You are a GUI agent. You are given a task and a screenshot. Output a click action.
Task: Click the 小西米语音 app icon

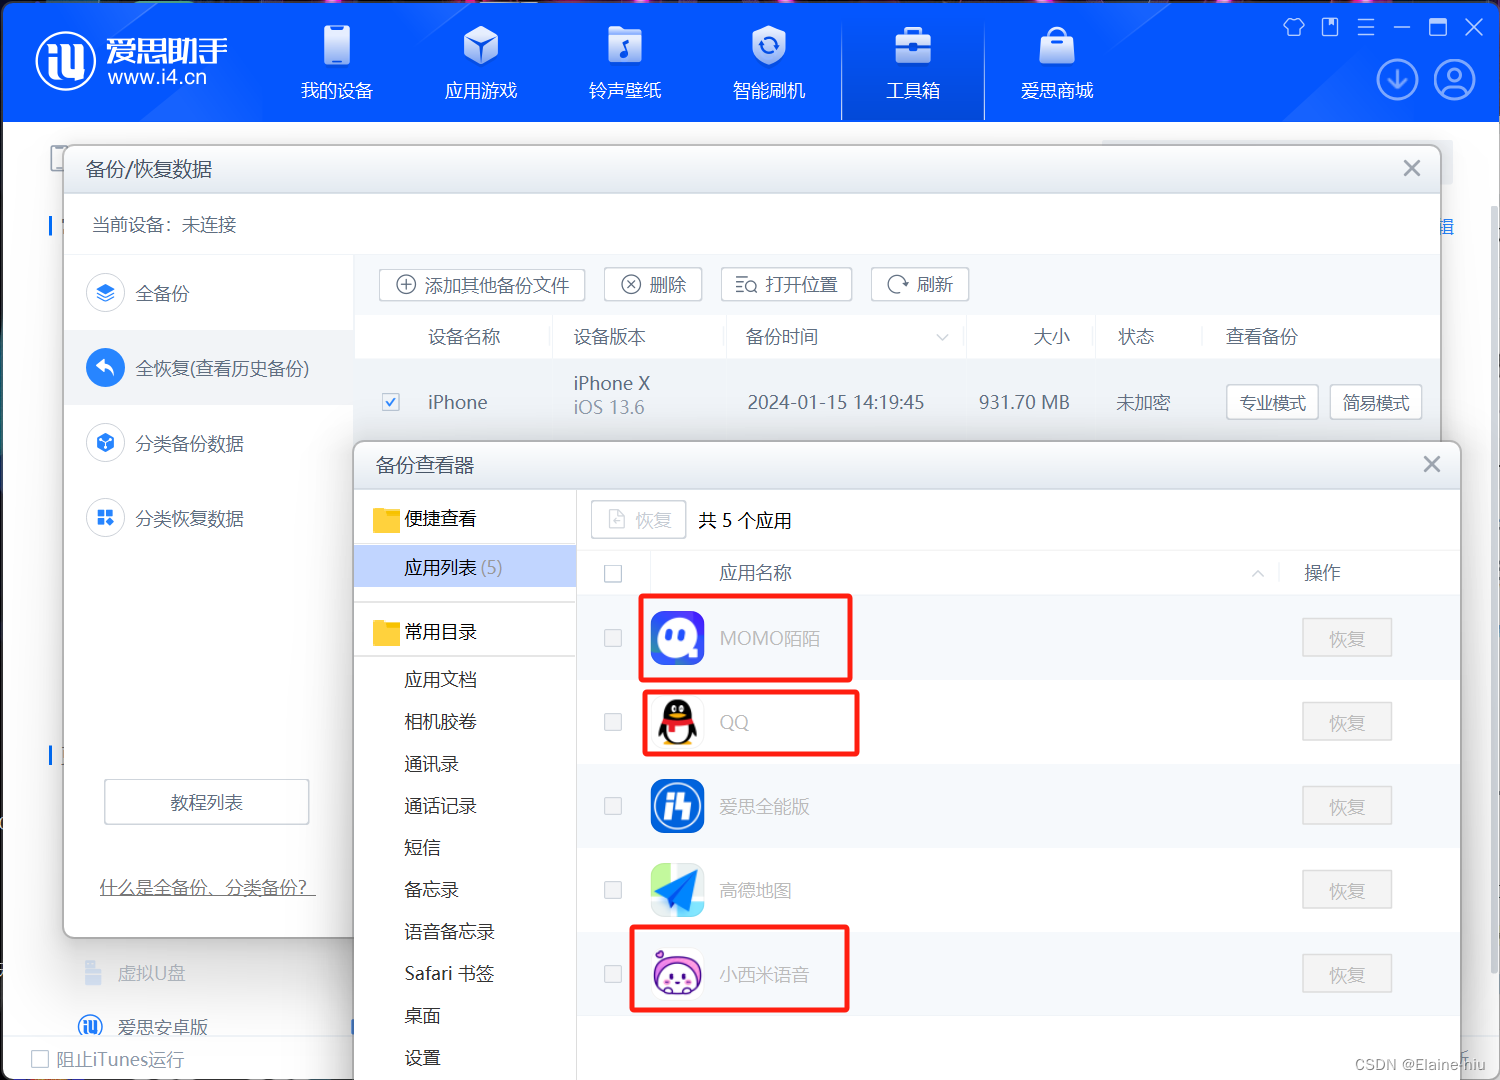[x=677, y=974]
